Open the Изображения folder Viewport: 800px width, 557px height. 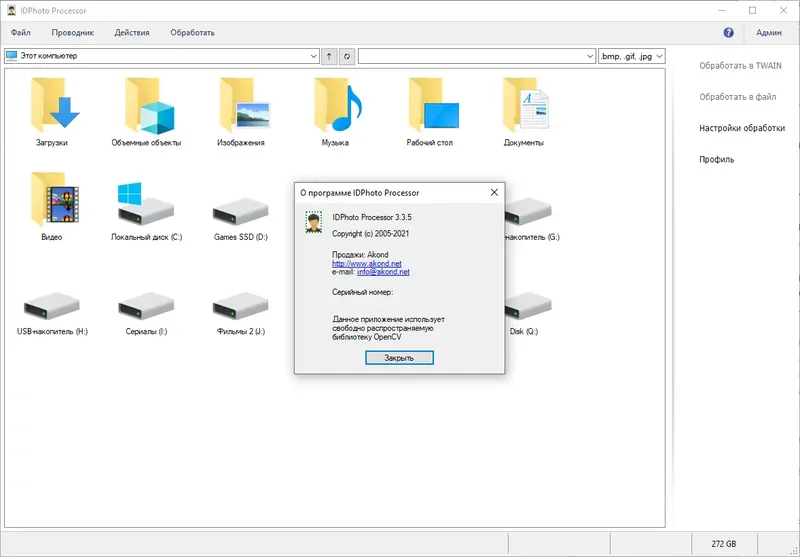(241, 112)
